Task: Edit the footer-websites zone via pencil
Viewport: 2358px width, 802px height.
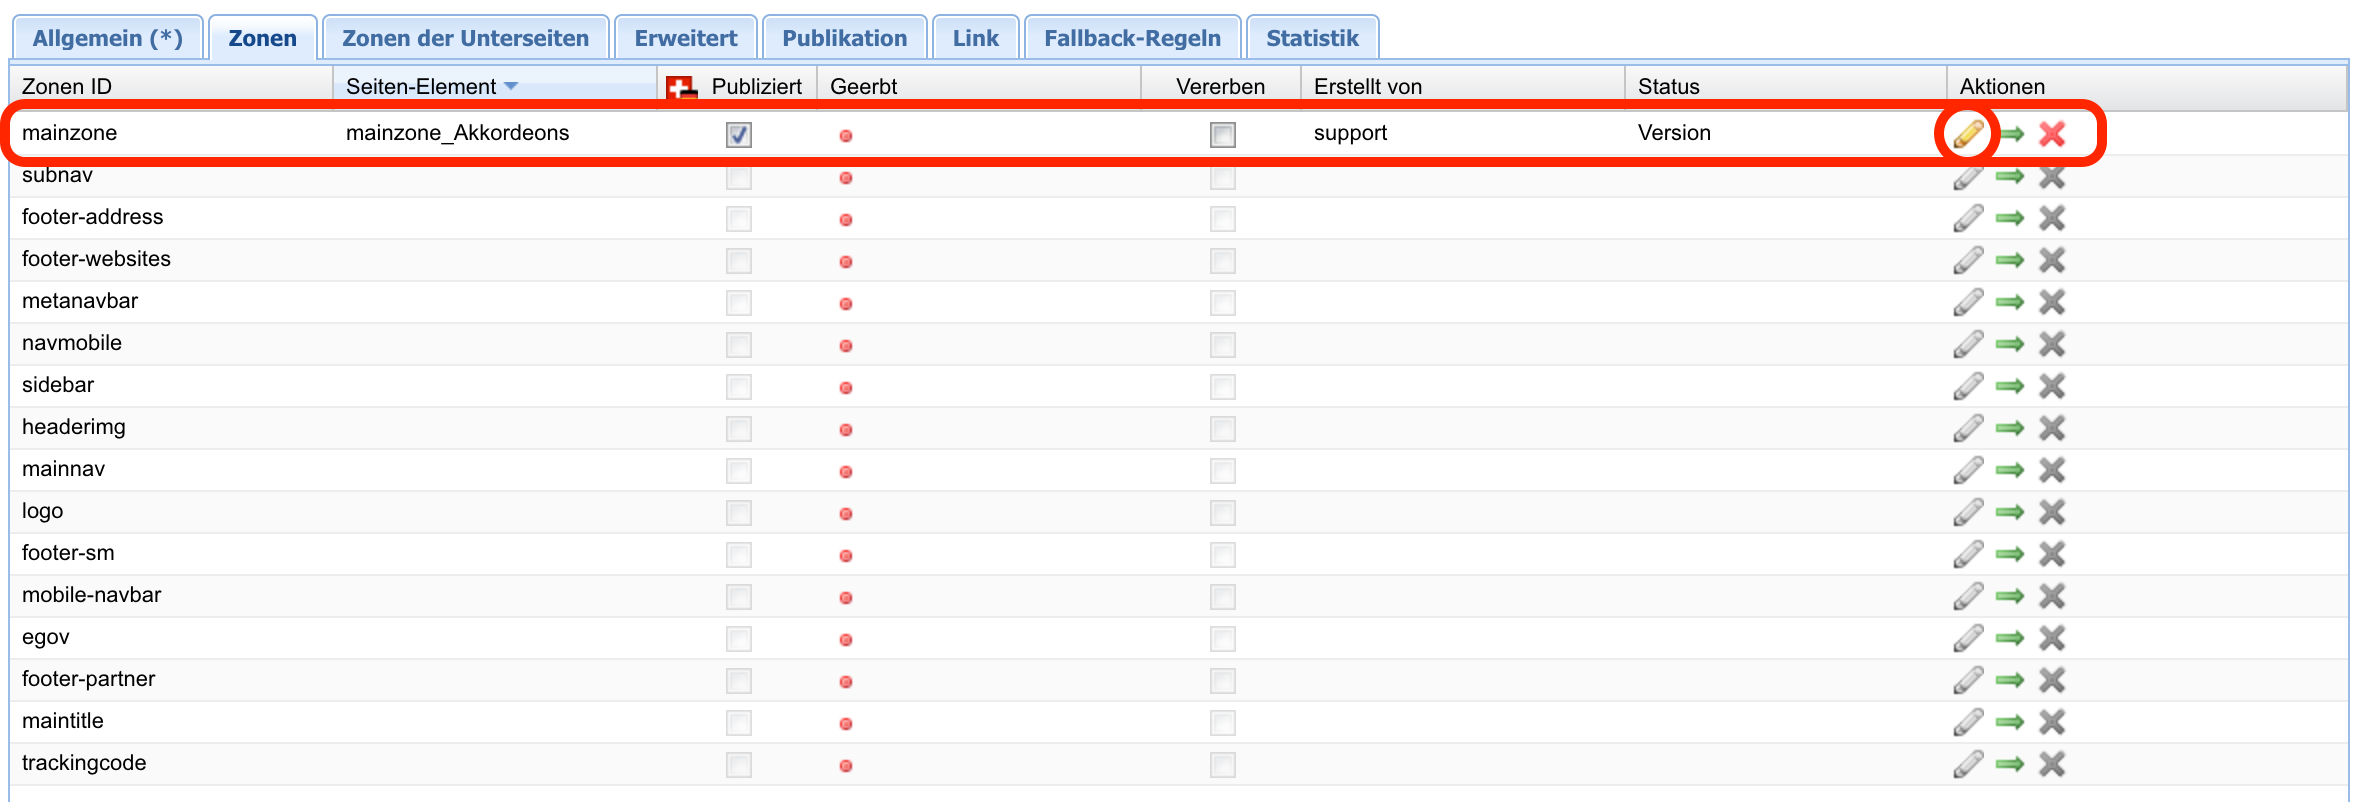Action: 1968,260
